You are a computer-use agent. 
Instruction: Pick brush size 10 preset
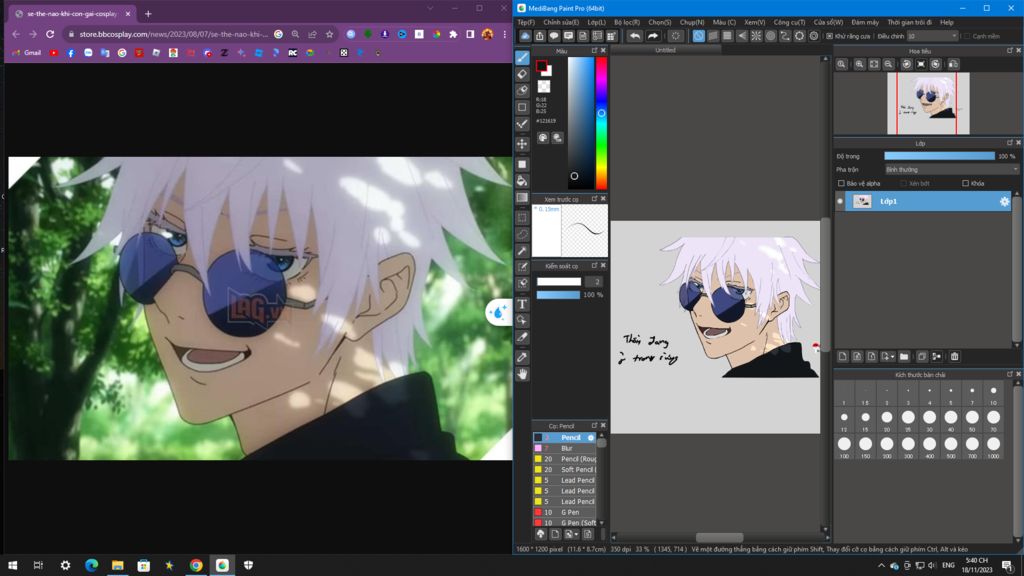pos(993,394)
